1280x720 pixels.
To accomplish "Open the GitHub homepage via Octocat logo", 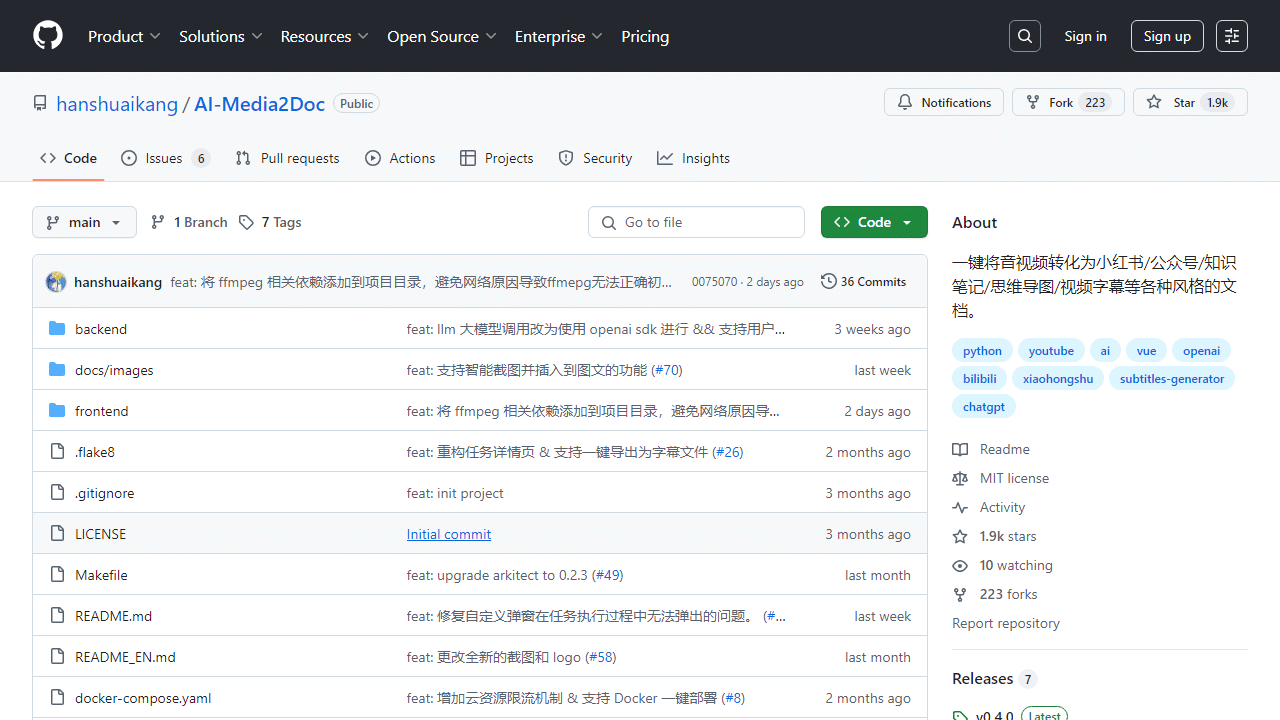I will point(48,36).
